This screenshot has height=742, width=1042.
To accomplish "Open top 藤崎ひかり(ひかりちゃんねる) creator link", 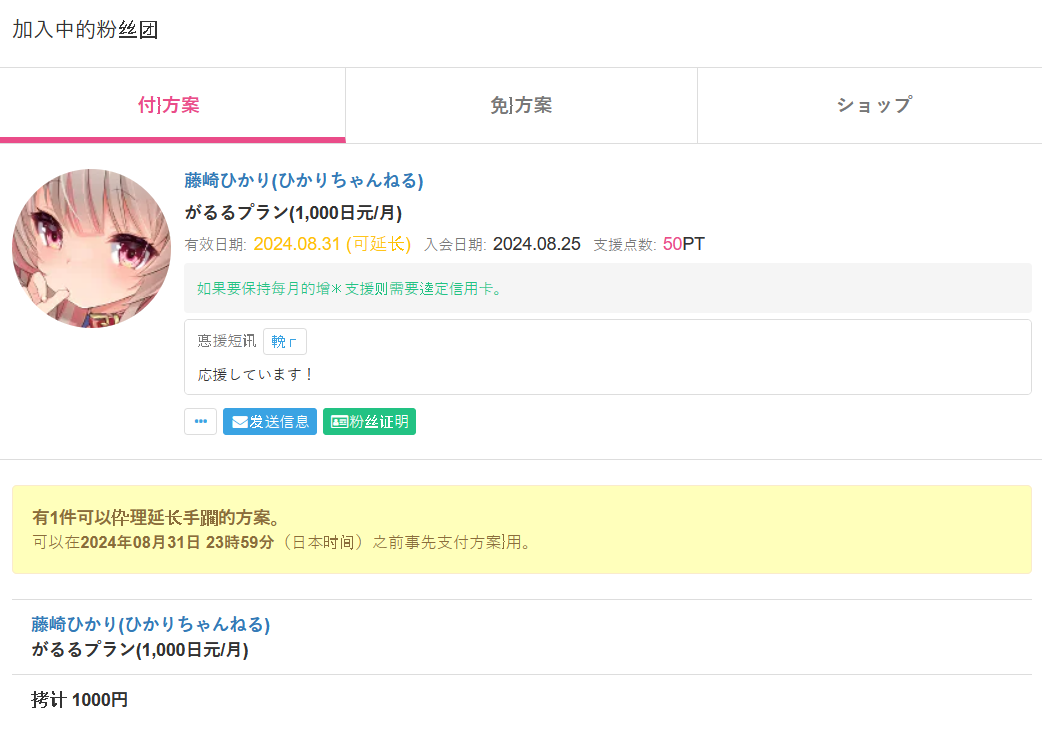I will [x=304, y=180].
